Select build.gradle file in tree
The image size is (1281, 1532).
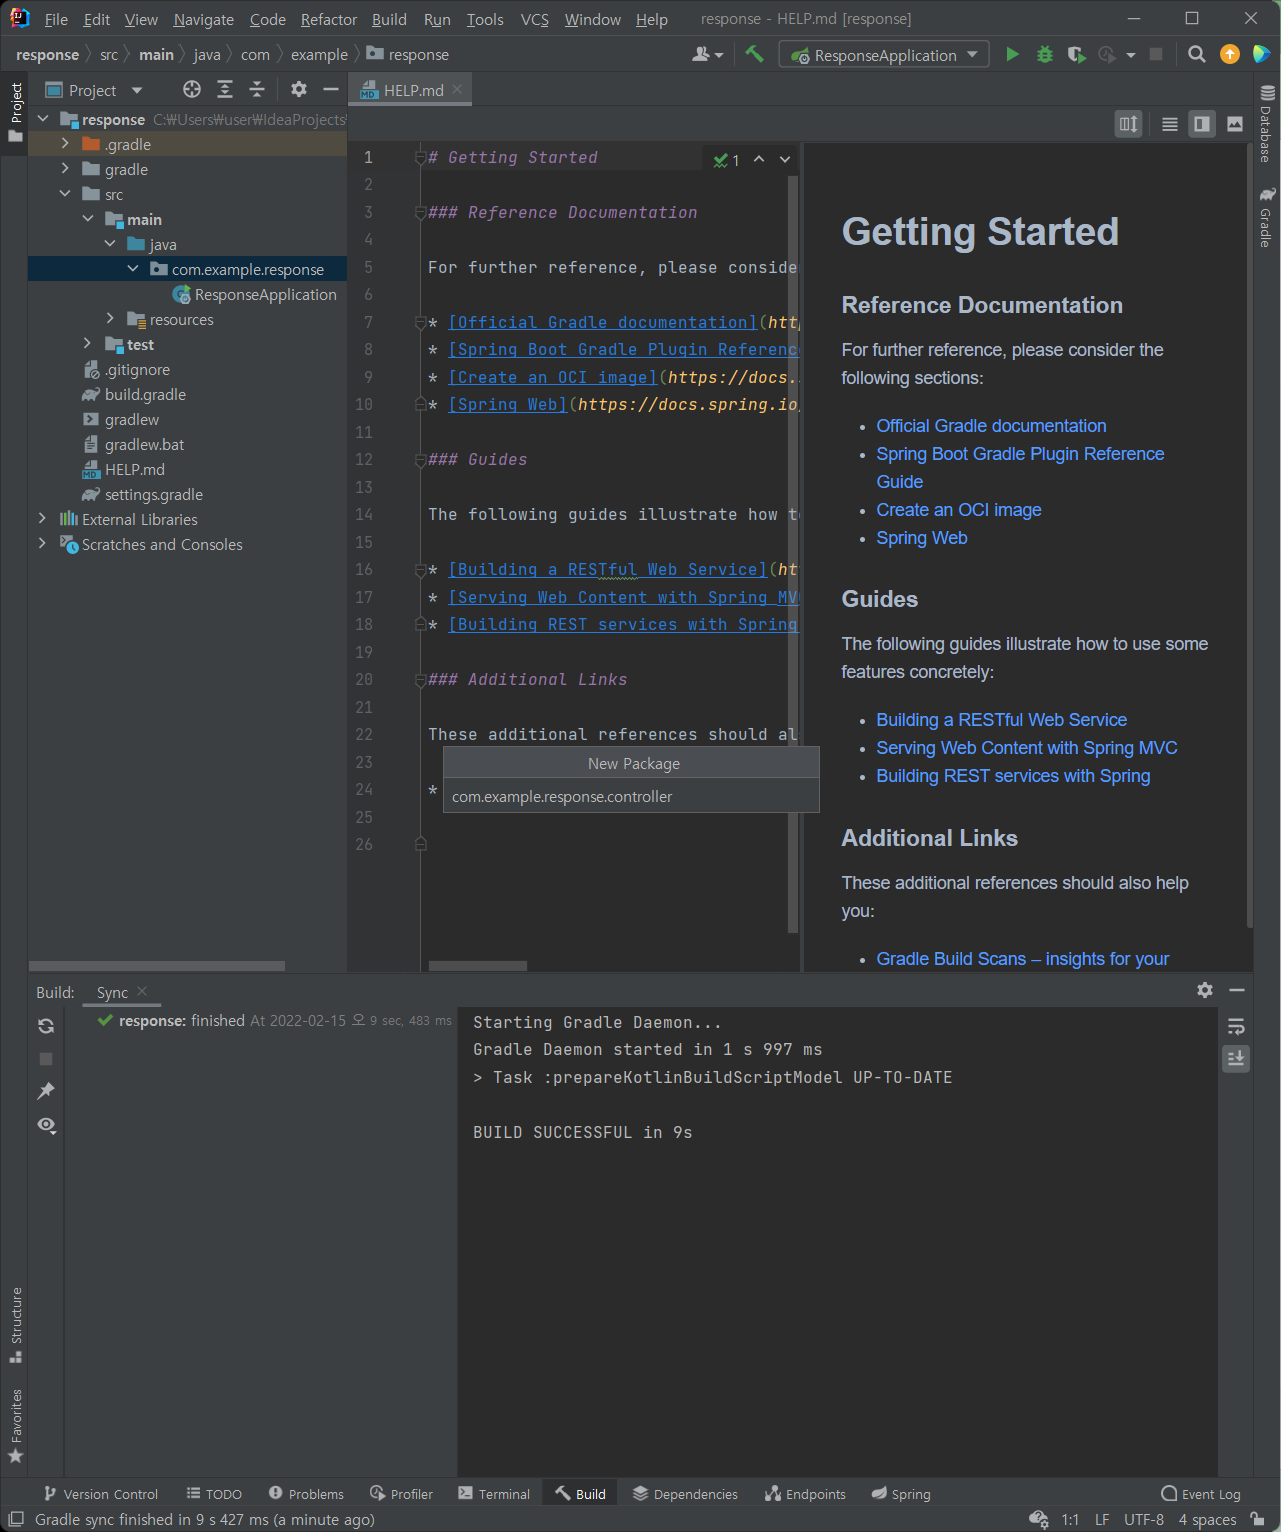145,394
